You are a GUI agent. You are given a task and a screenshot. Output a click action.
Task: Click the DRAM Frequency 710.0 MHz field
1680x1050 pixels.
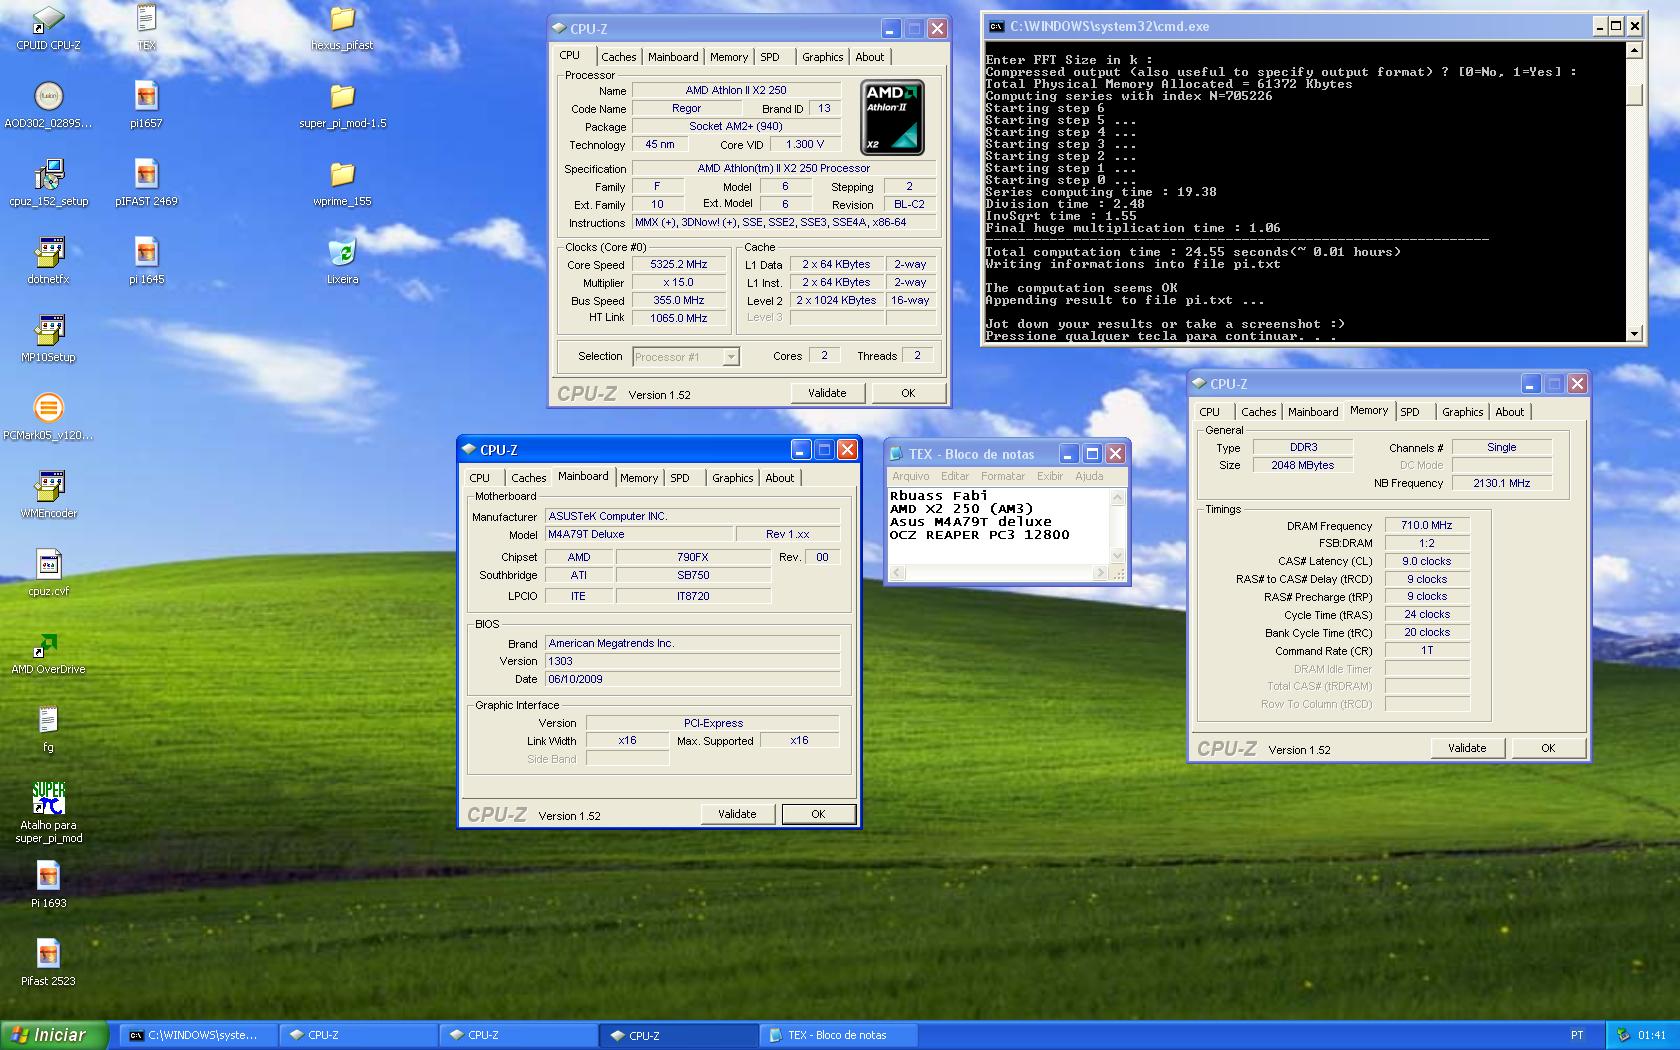[1427, 525]
